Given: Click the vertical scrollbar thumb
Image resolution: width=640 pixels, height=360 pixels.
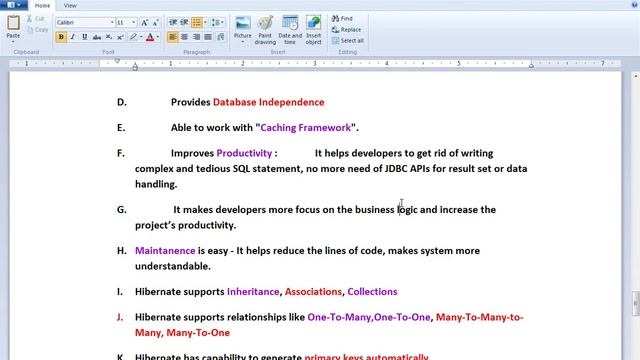Looking at the screenshot, I should tap(636, 303).
